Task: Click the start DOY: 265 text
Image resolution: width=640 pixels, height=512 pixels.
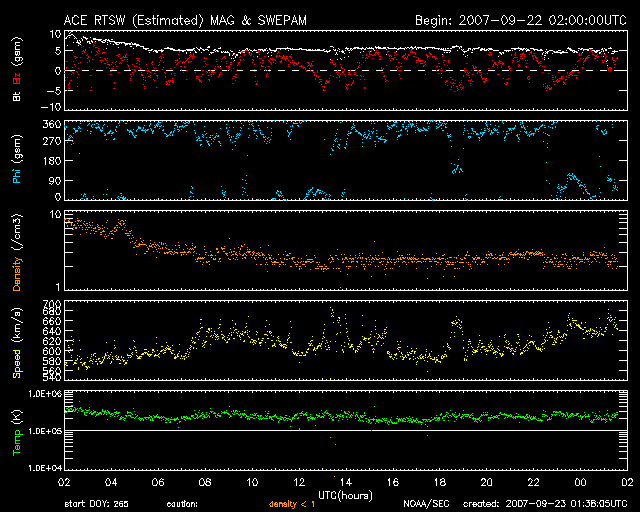Action: pos(95,503)
